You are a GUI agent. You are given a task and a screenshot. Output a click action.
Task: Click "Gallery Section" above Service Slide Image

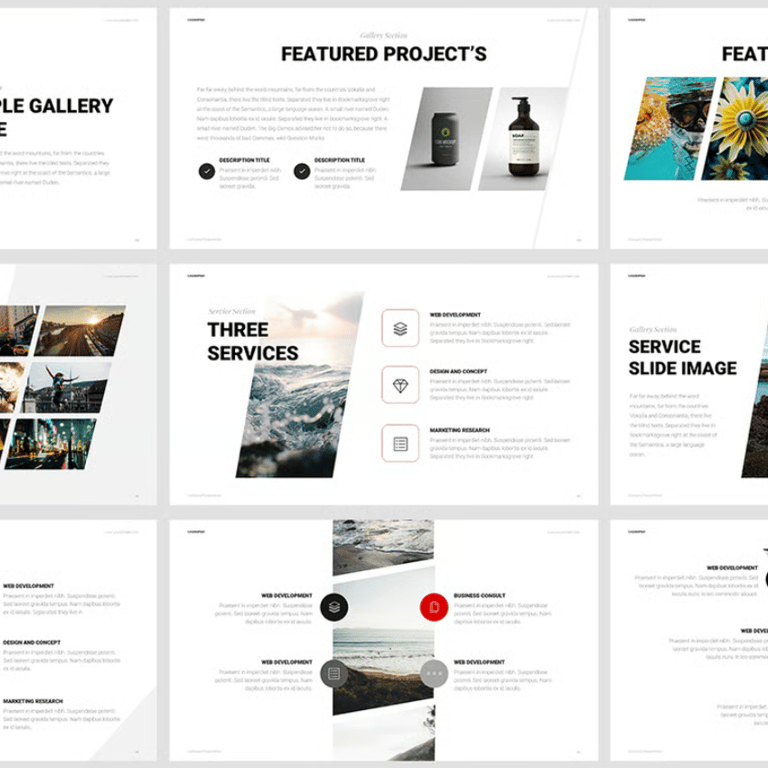(x=653, y=330)
